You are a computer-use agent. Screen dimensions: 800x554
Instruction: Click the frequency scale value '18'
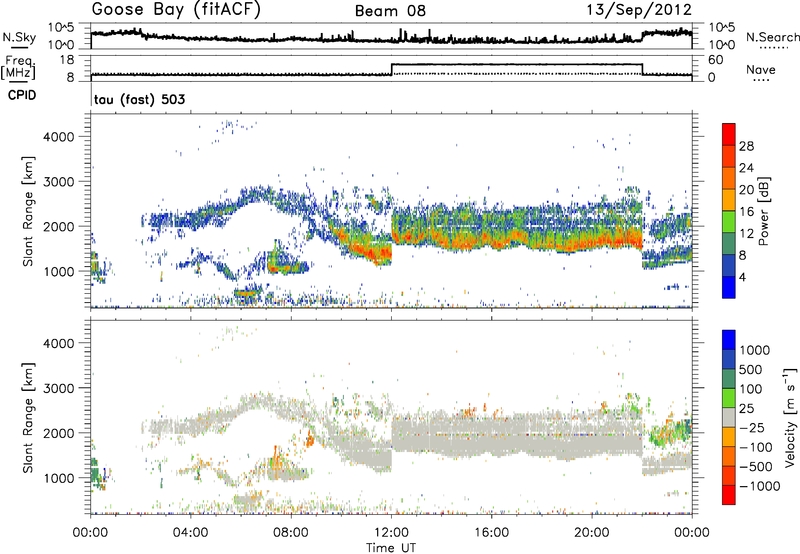pyautogui.click(x=67, y=60)
